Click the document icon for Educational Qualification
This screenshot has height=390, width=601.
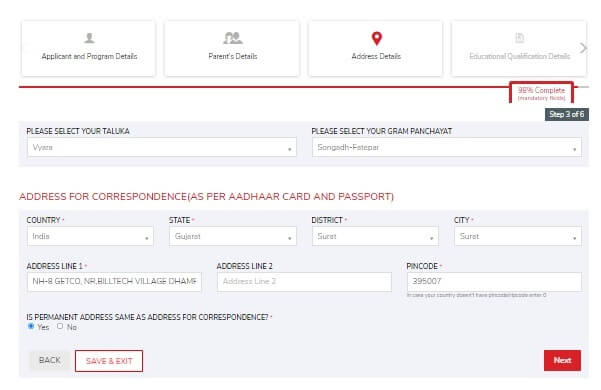coord(519,38)
